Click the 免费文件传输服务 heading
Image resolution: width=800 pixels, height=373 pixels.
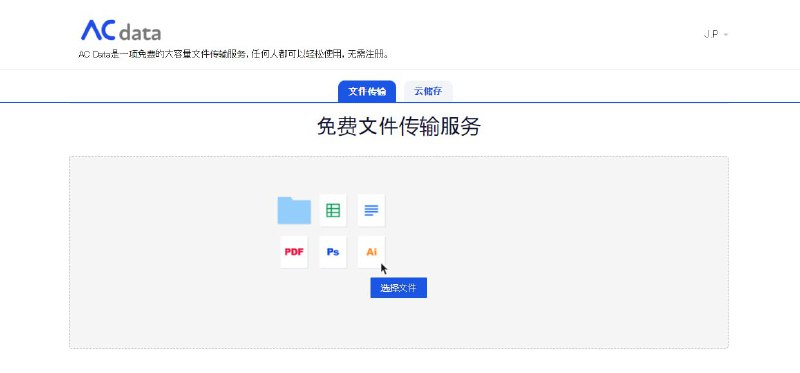pos(398,127)
